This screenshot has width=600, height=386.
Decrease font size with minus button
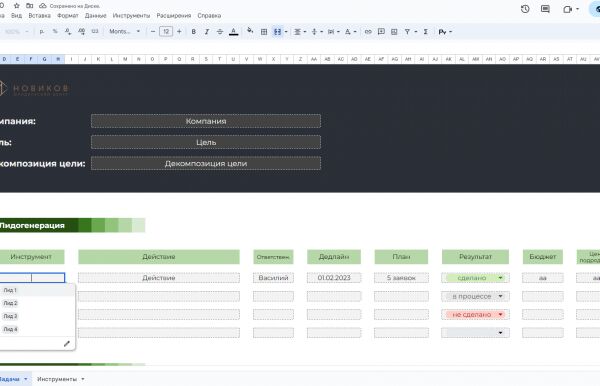pyautogui.click(x=153, y=31)
